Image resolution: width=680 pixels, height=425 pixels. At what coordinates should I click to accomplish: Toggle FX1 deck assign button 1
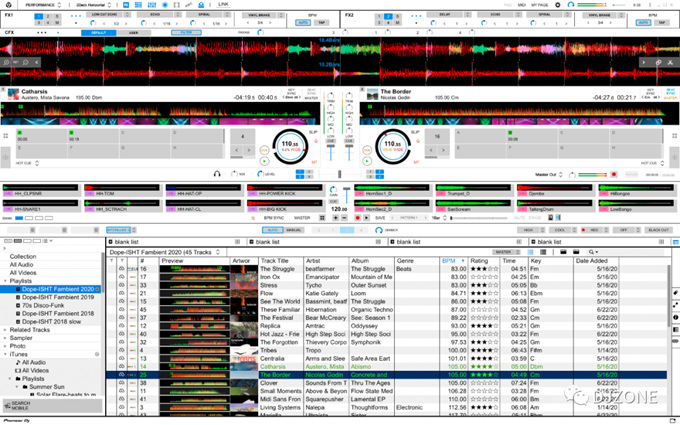pos(39,16)
